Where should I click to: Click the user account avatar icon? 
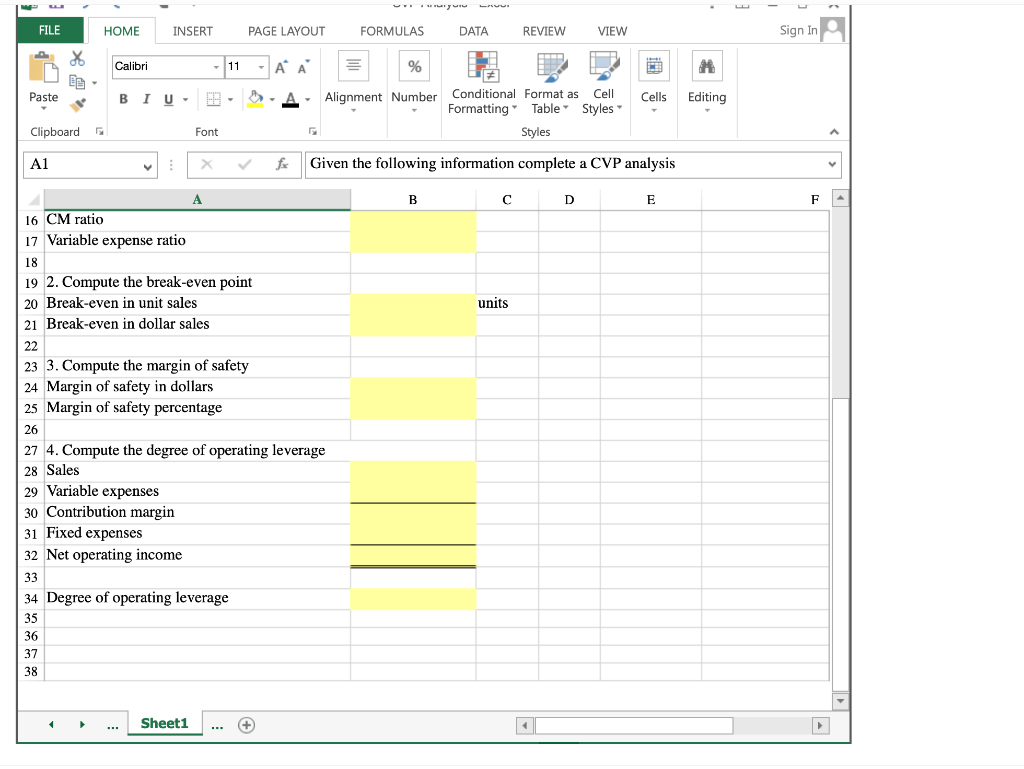(833, 29)
